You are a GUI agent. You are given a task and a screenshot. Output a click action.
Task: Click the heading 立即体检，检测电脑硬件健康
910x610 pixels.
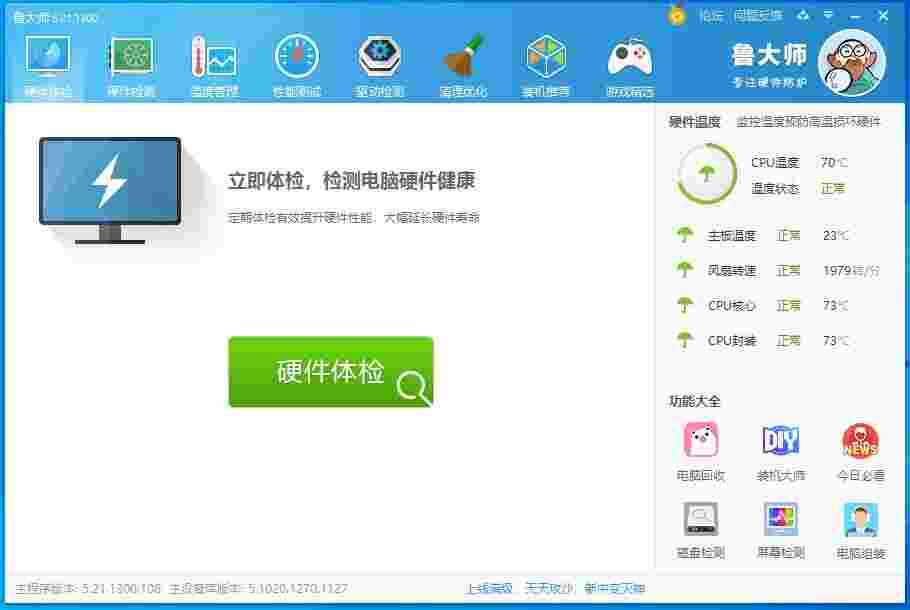click(x=352, y=181)
